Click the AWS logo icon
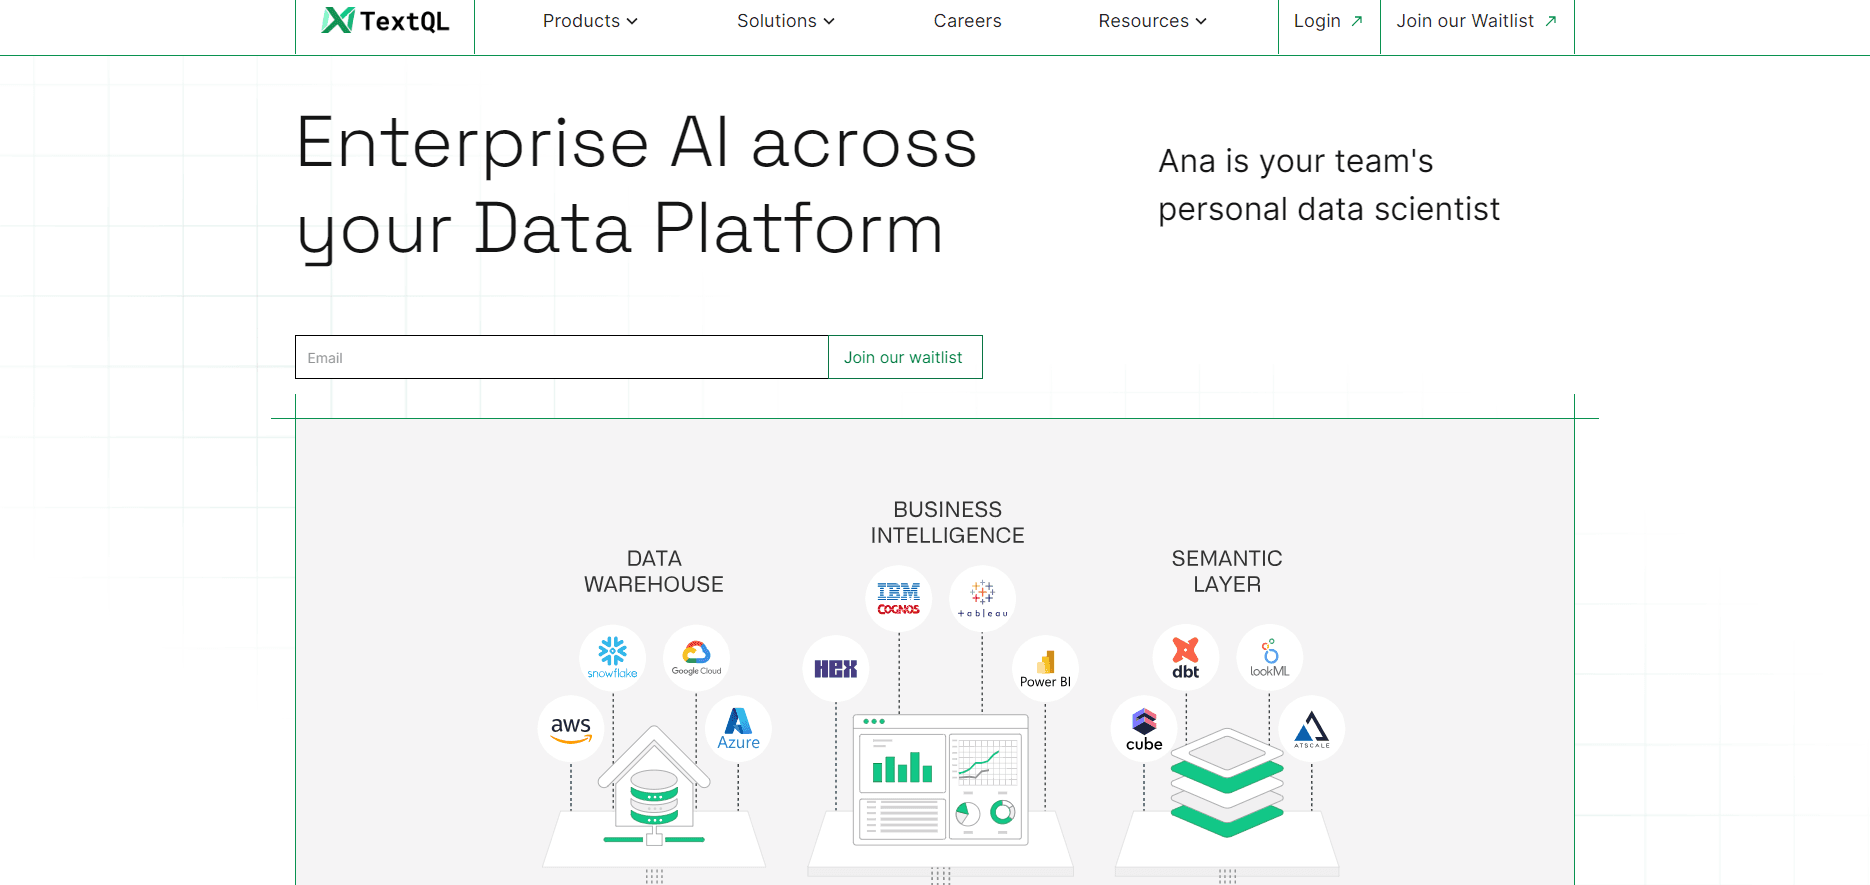 (x=571, y=729)
